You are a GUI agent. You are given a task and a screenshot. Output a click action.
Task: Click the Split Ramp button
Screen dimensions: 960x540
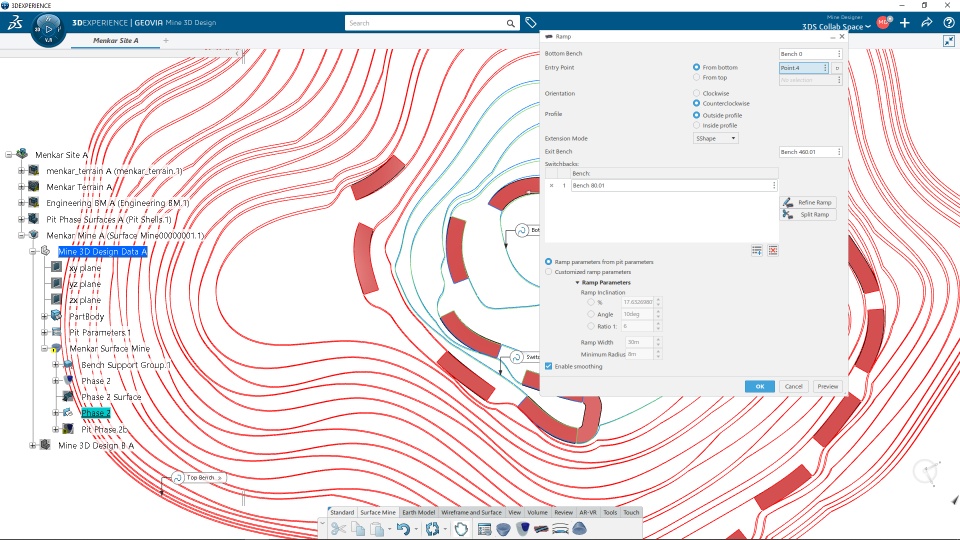point(808,214)
